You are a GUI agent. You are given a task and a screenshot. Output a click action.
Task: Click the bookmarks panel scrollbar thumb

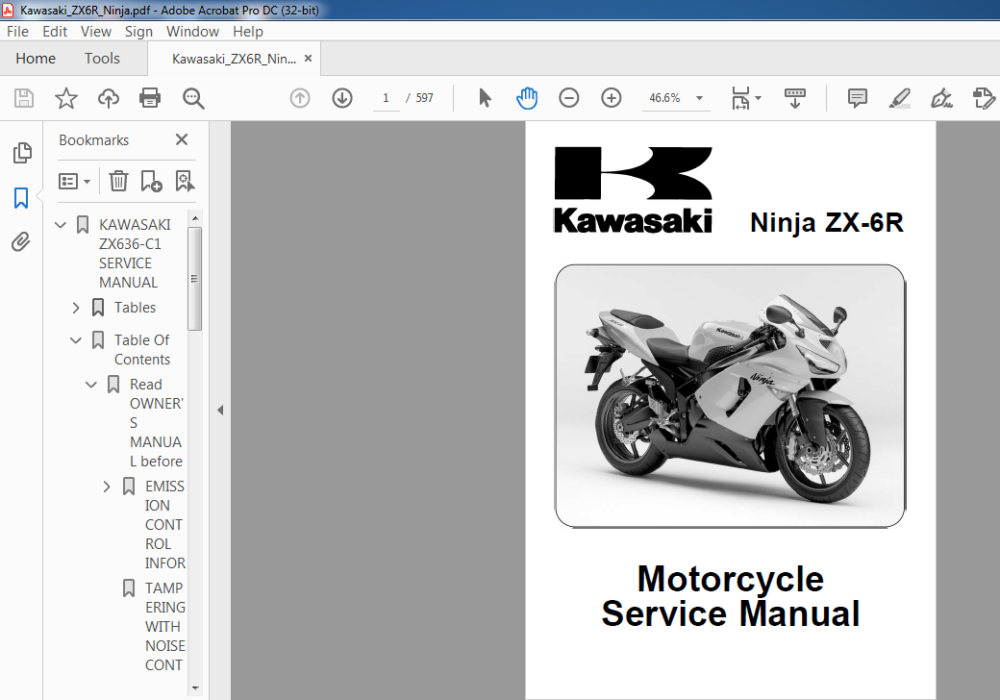click(x=195, y=279)
